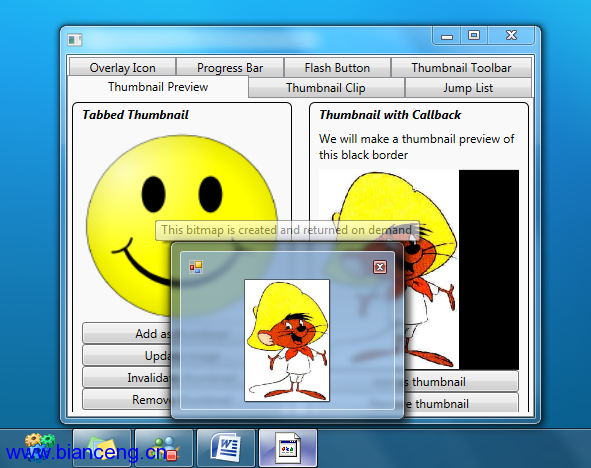
Task: Open the Progress Bar tab
Action: tap(230, 67)
